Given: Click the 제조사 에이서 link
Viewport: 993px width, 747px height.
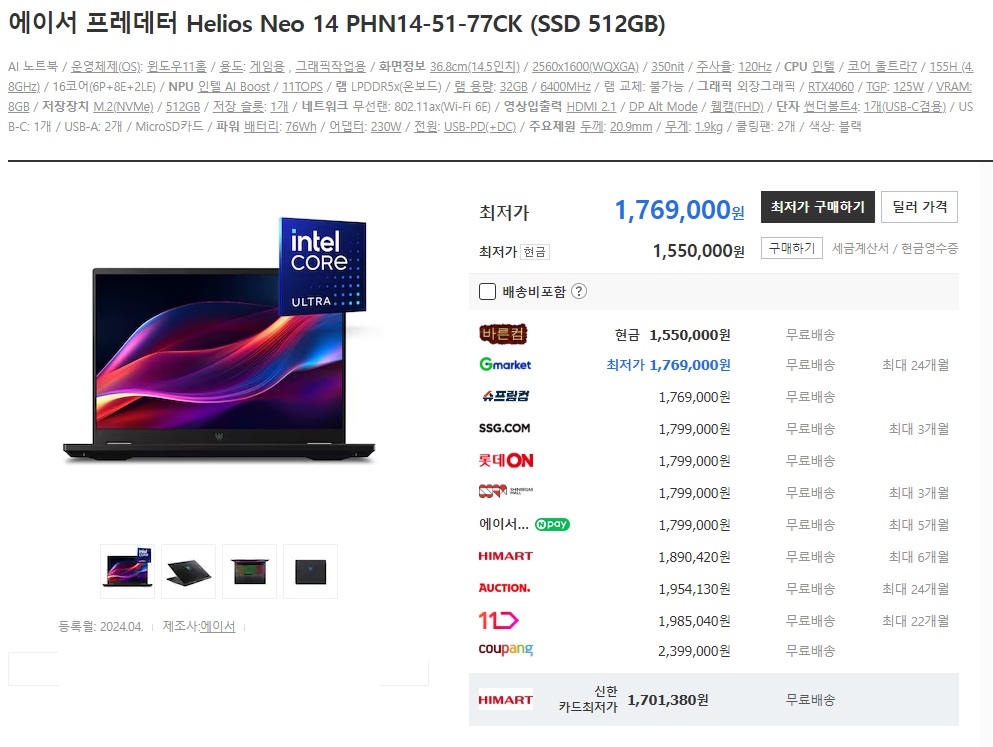Looking at the screenshot, I should click(x=217, y=626).
